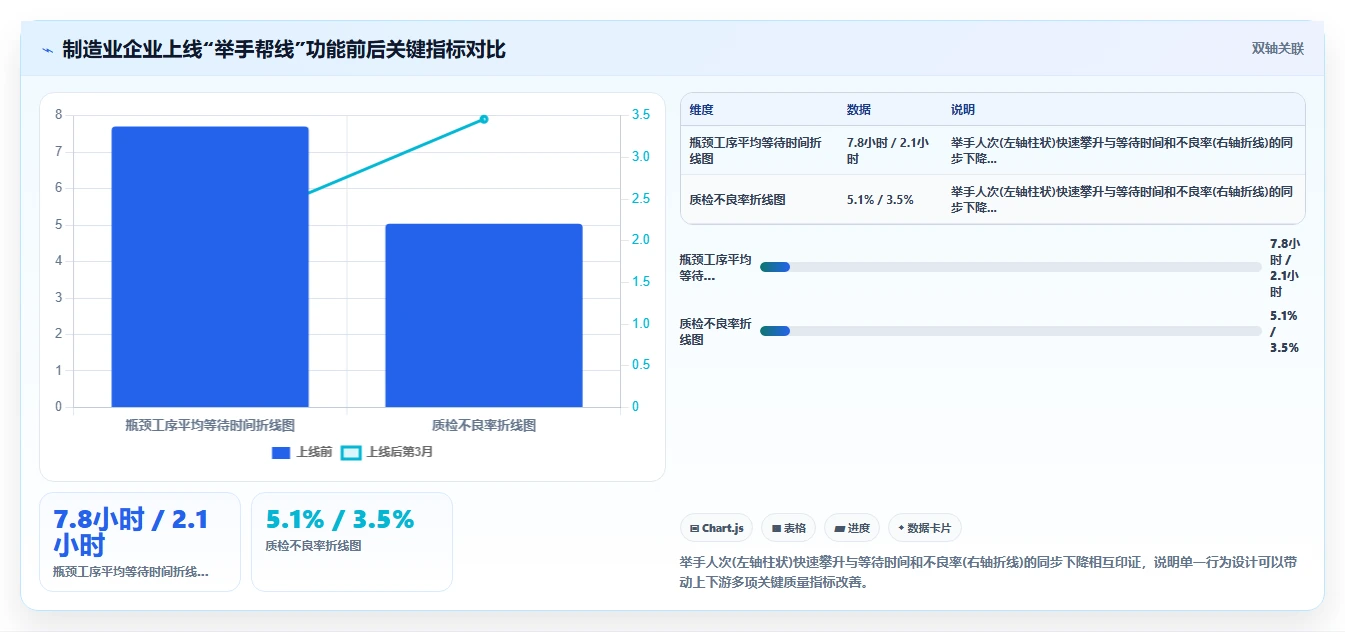Click the progress value 7.8小时 / 2.1小时
Image resolution: width=1345 pixels, height=632 pixels.
1285,267
